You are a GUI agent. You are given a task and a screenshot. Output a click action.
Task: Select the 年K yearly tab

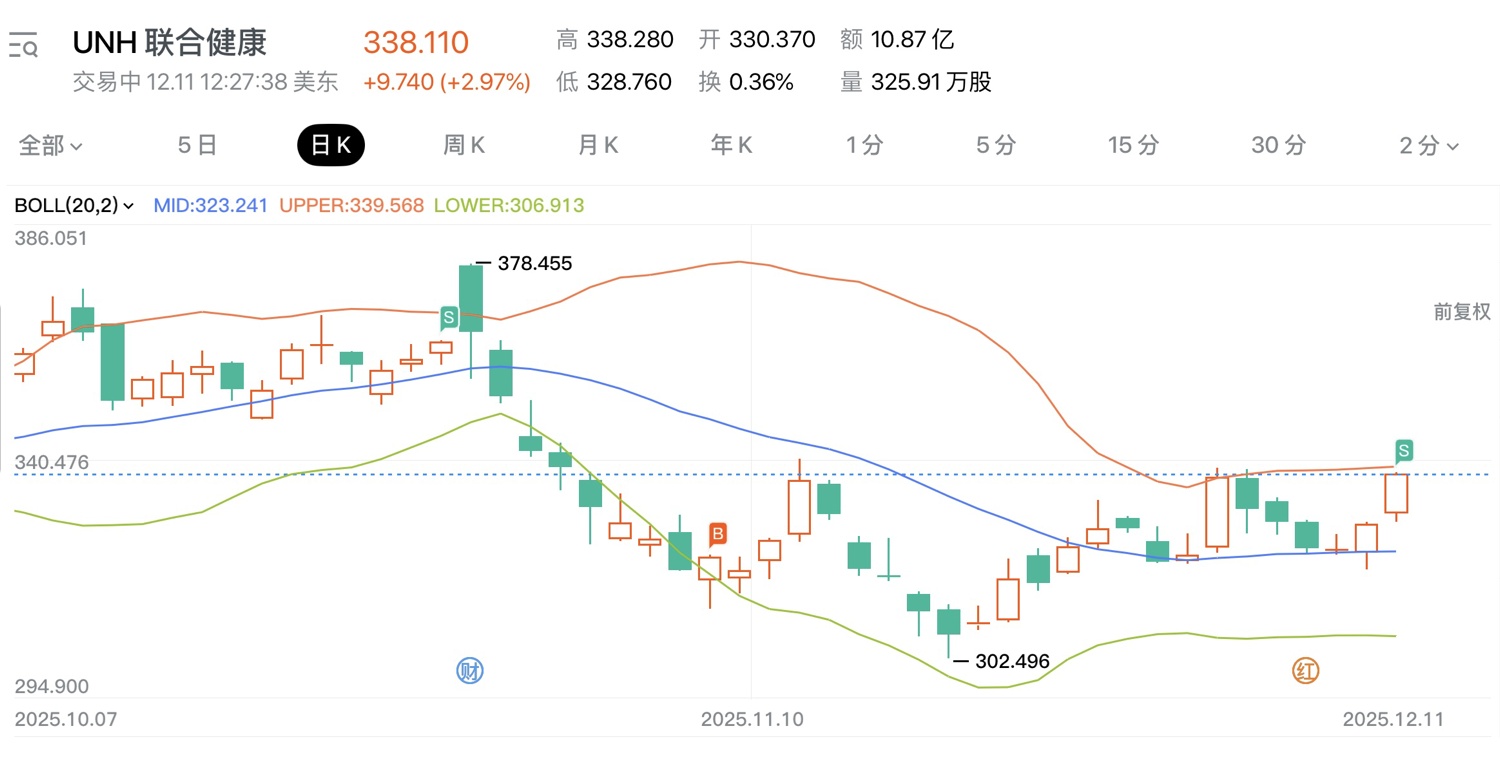731,146
